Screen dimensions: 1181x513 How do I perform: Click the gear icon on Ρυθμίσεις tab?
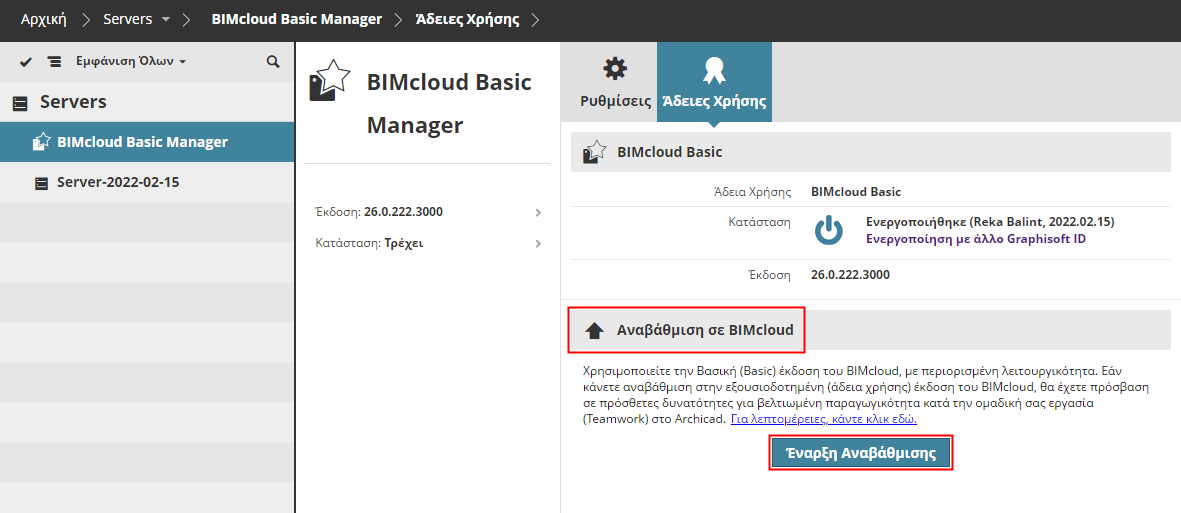(x=615, y=69)
